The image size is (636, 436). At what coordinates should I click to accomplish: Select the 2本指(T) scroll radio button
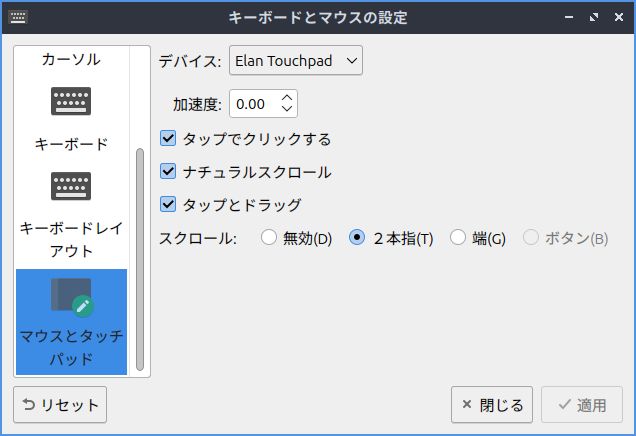click(357, 237)
